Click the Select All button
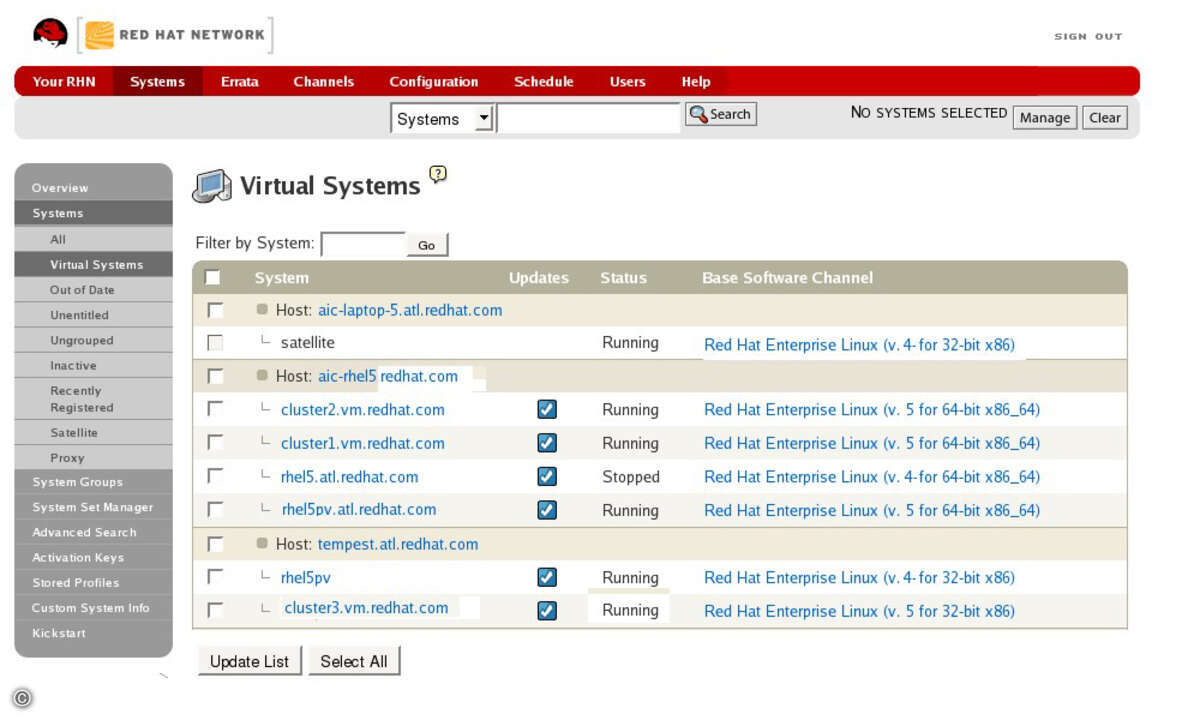The width and height of the screenshot is (1200, 720). coord(354,661)
